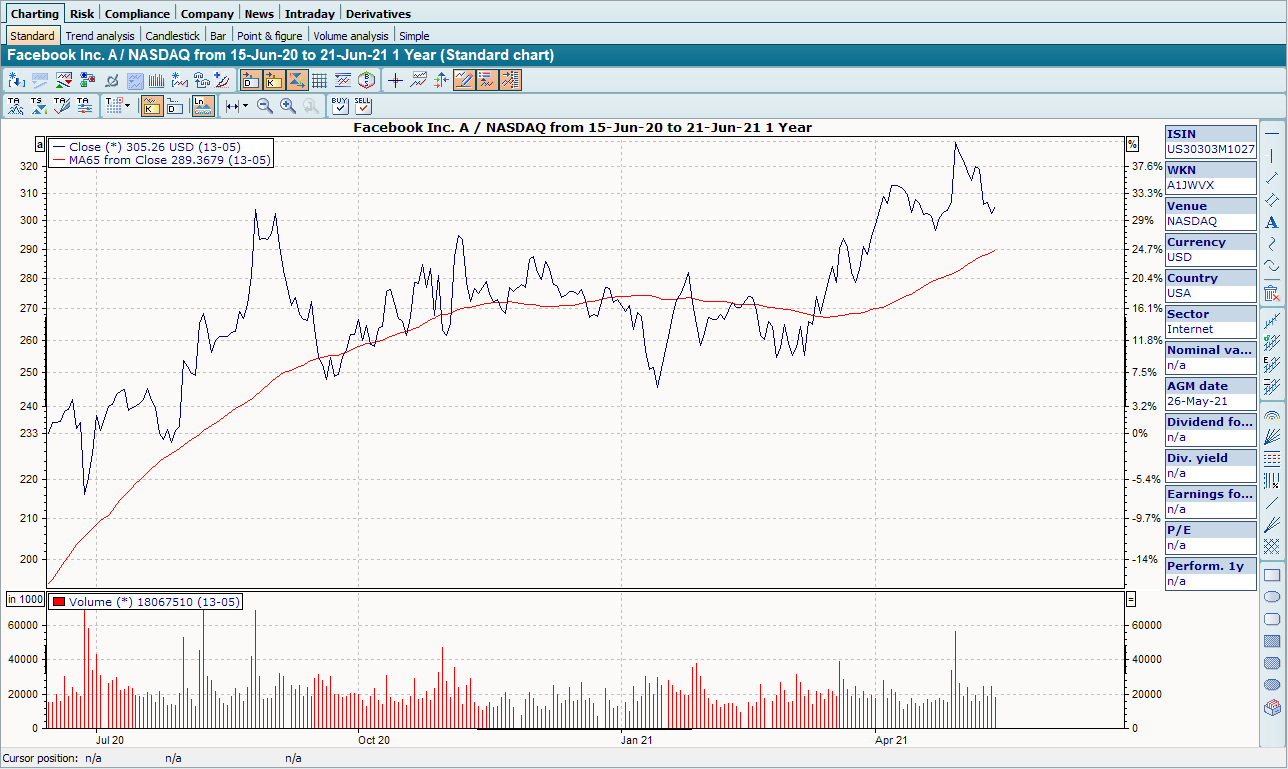Image resolution: width=1288 pixels, height=769 pixels.
Task: Click the red Volume color swatch
Action: point(59,602)
